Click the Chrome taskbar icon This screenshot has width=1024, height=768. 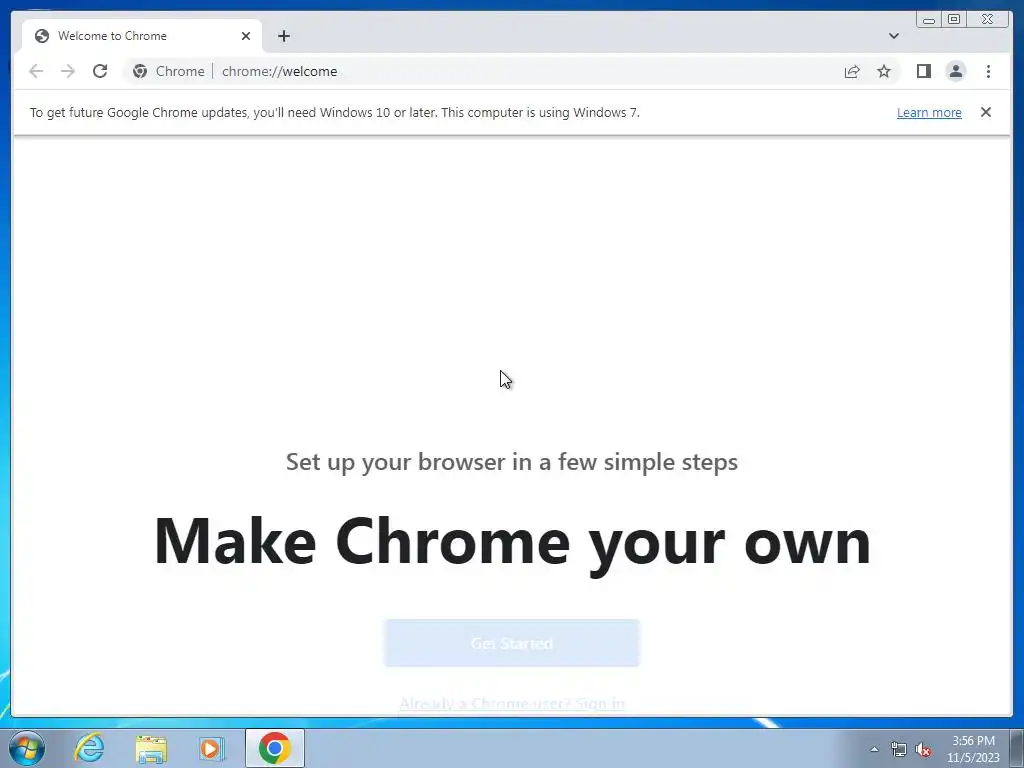coord(275,748)
